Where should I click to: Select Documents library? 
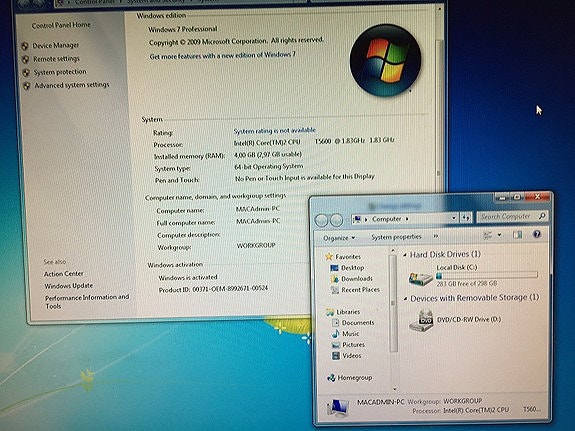[358, 323]
